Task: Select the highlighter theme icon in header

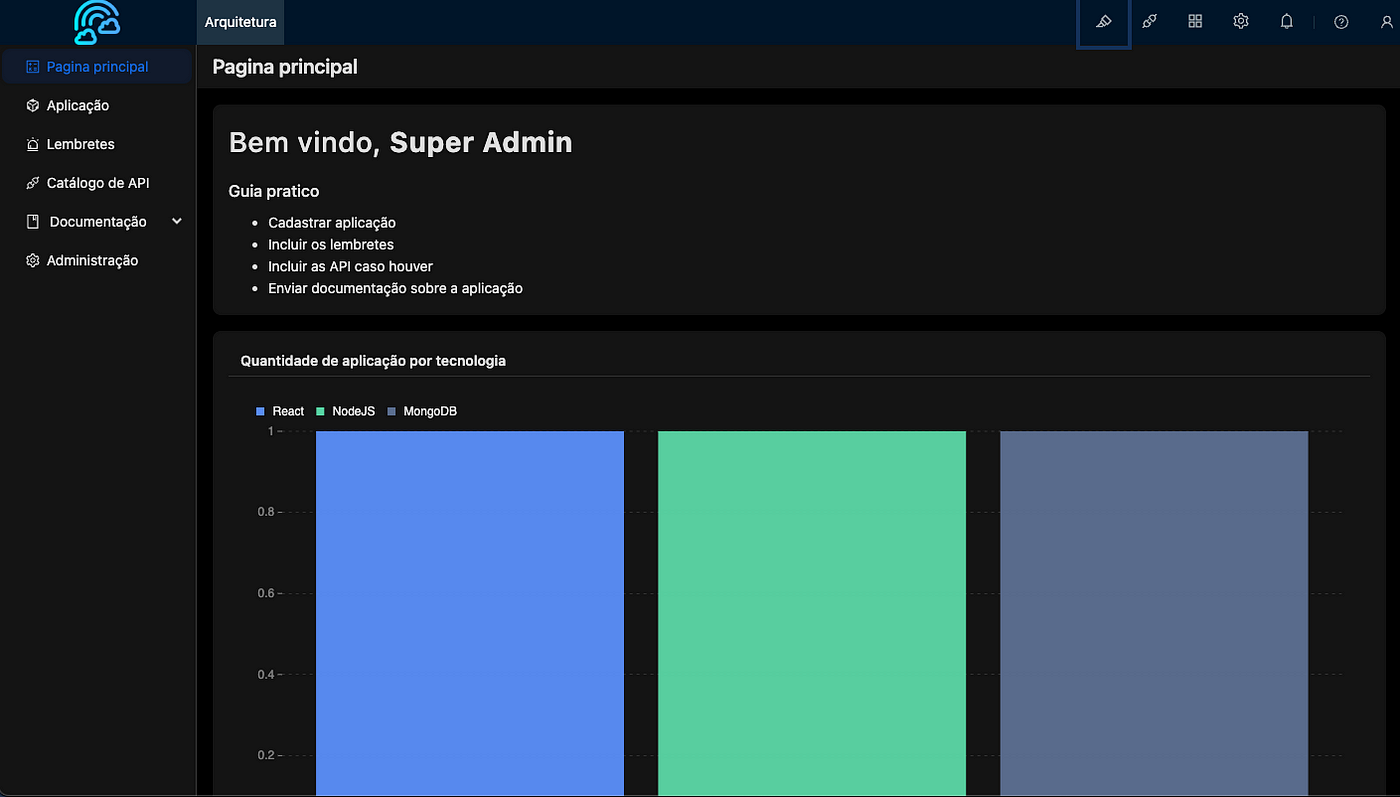Action: [1104, 22]
